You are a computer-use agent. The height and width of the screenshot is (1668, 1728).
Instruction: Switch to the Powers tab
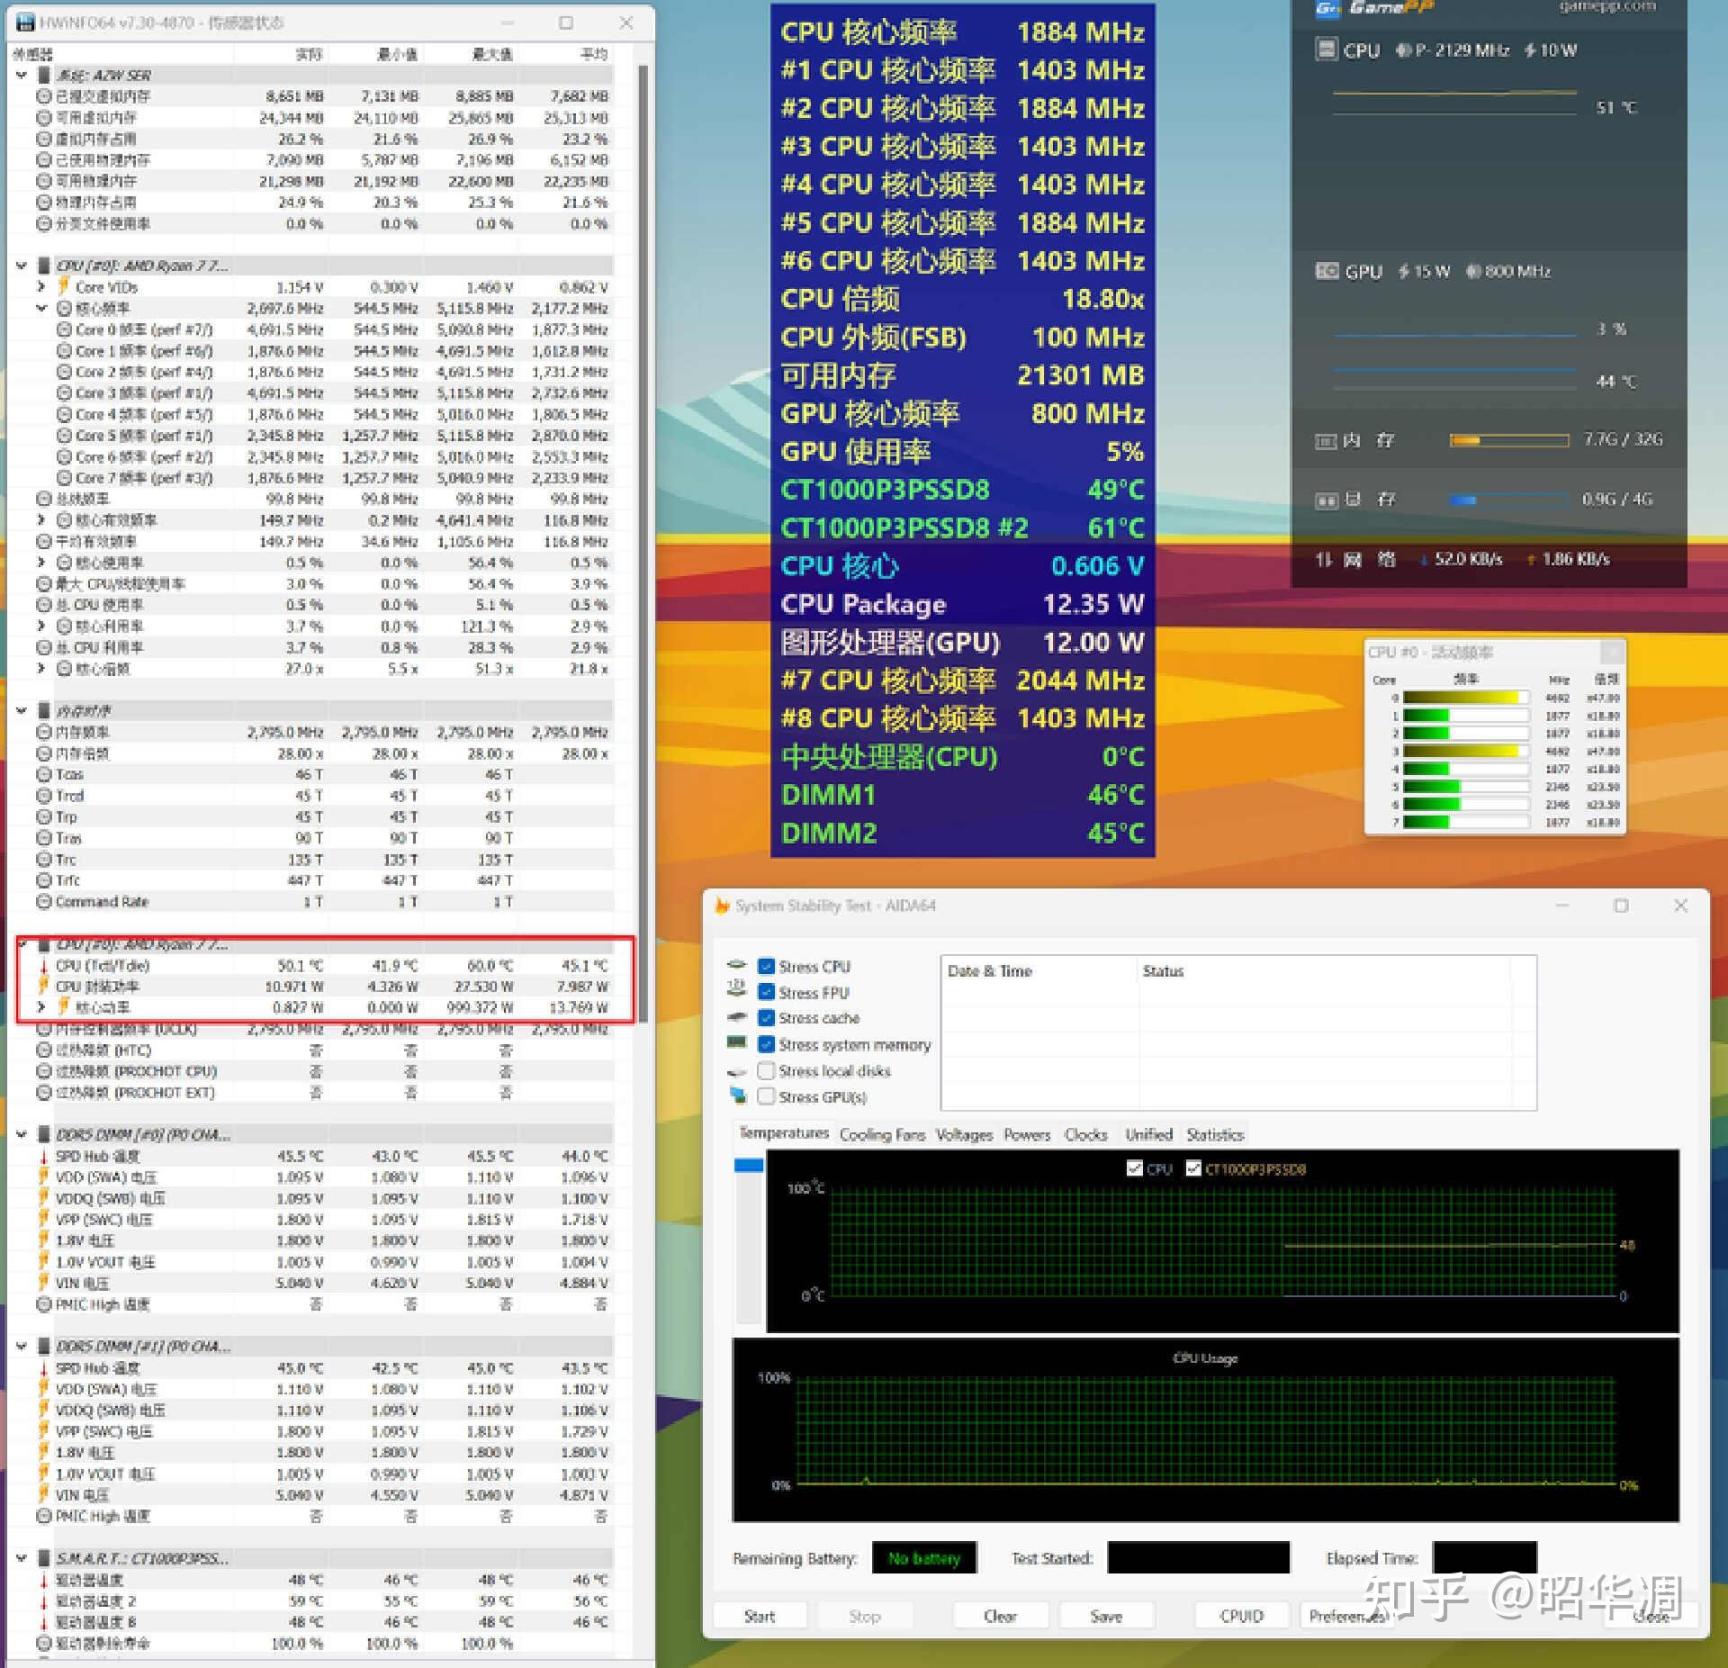[1027, 1134]
